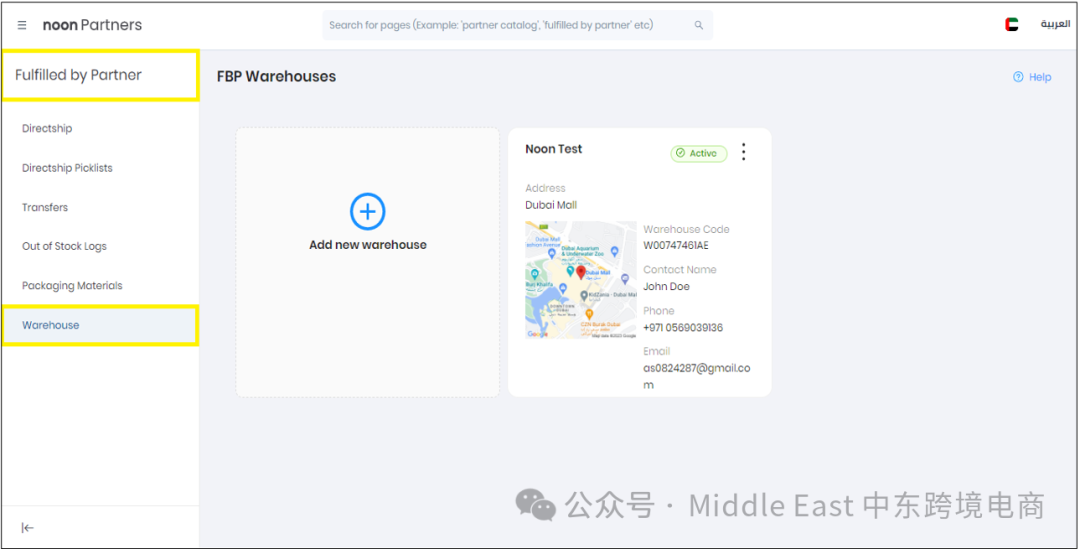The height and width of the screenshot is (549, 1080).
Task: Click the Noon Test warehouse title
Action: pyautogui.click(x=554, y=149)
